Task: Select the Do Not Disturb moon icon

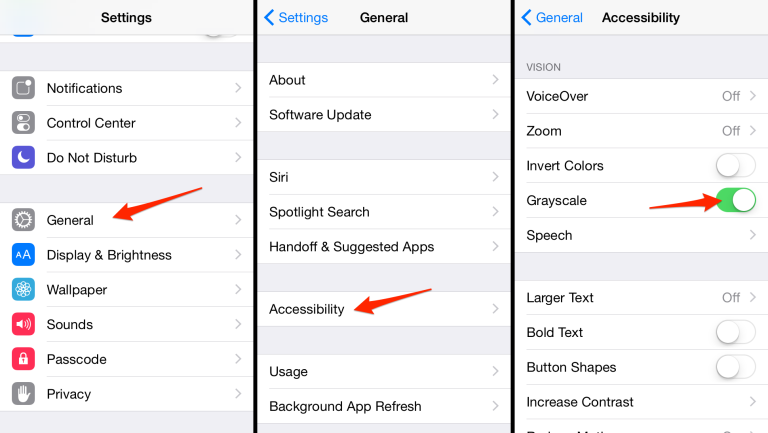Action: pos(23,158)
